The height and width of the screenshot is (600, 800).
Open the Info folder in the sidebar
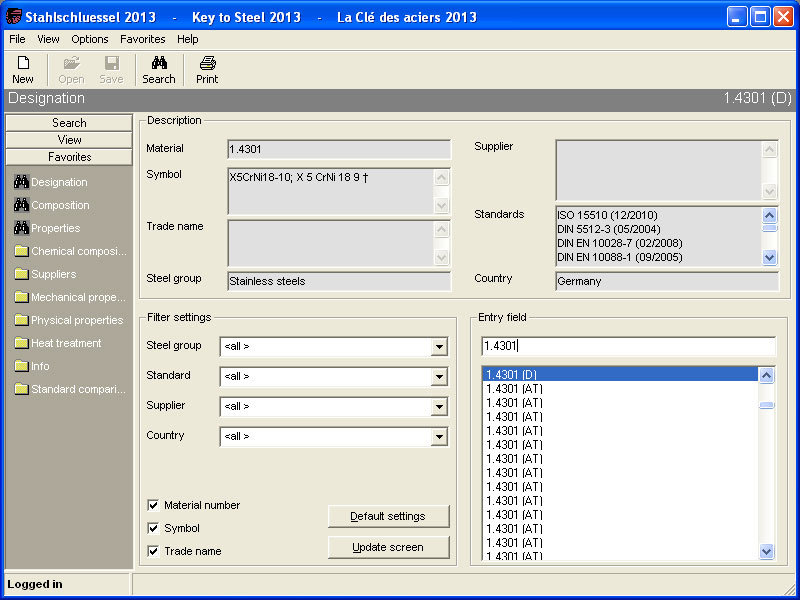(32, 366)
